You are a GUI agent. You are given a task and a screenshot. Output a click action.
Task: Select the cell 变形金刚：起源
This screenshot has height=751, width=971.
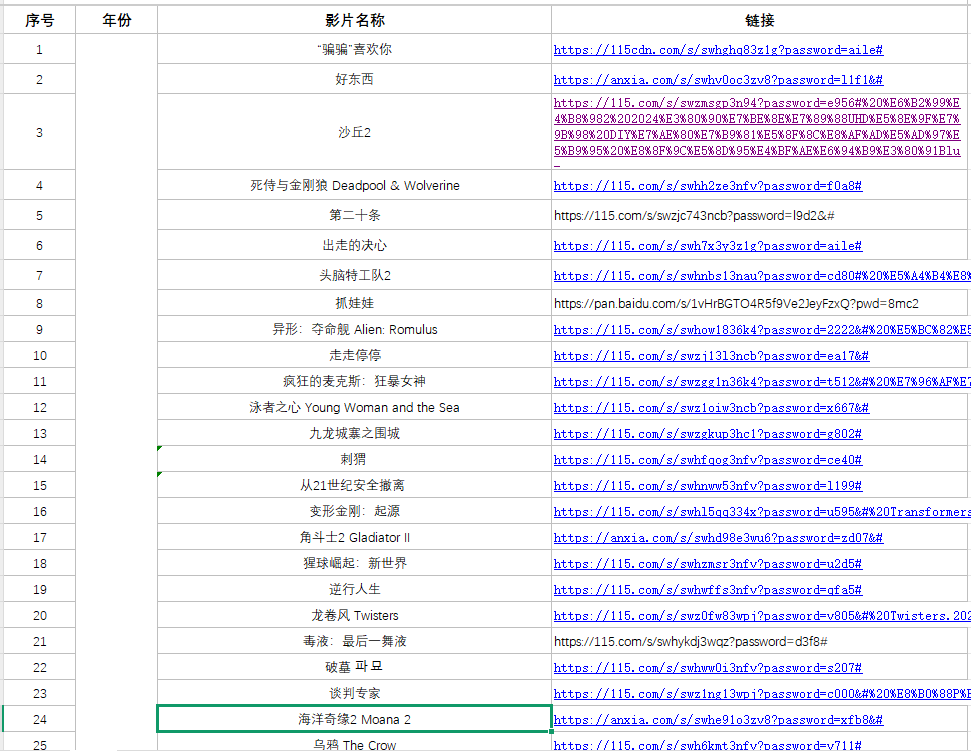coord(354,511)
